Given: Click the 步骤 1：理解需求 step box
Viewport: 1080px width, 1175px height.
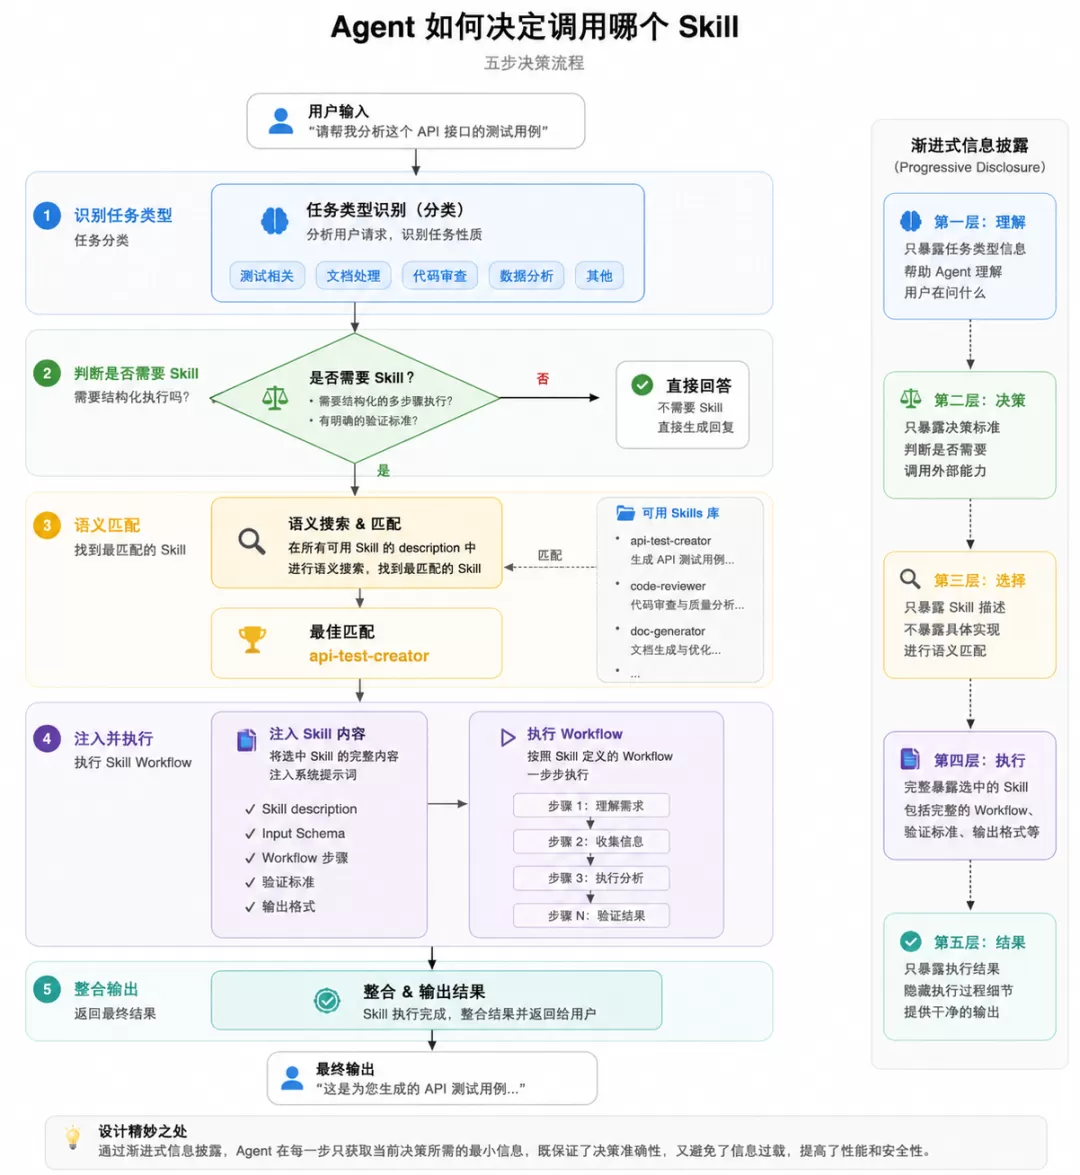Looking at the screenshot, I should [591, 806].
